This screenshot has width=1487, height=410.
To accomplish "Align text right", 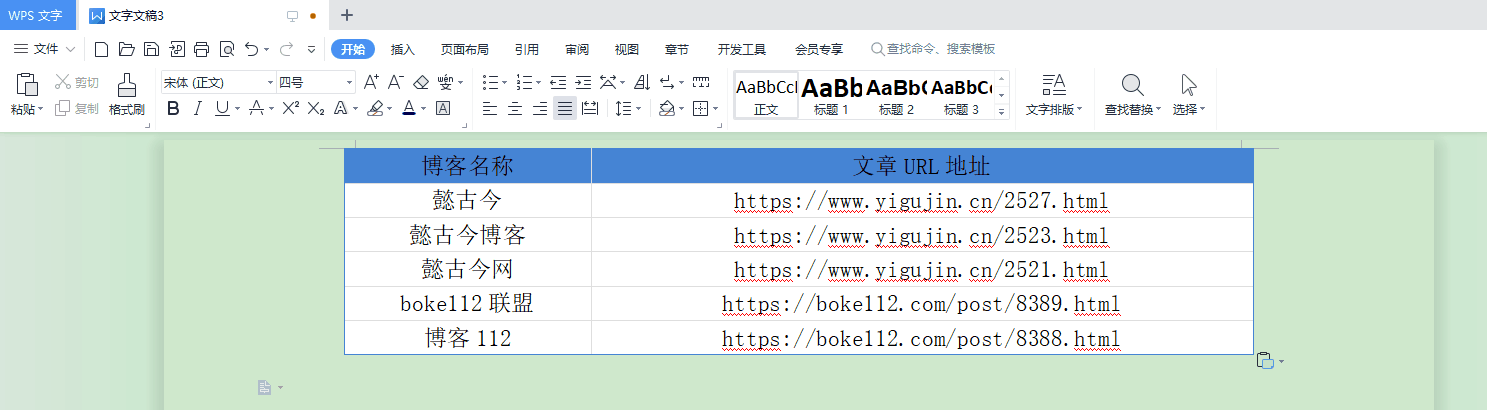I will coord(540,108).
